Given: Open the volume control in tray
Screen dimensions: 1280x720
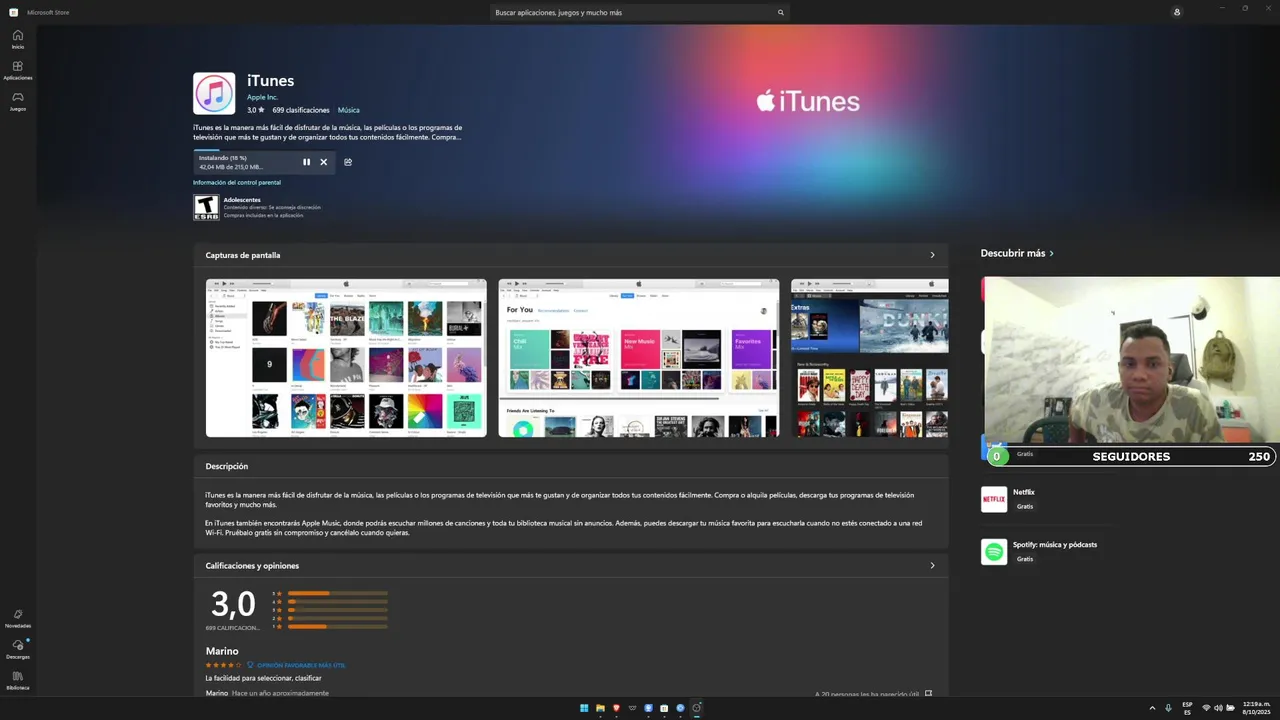Looking at the screenshot, I should point(1218,708).
